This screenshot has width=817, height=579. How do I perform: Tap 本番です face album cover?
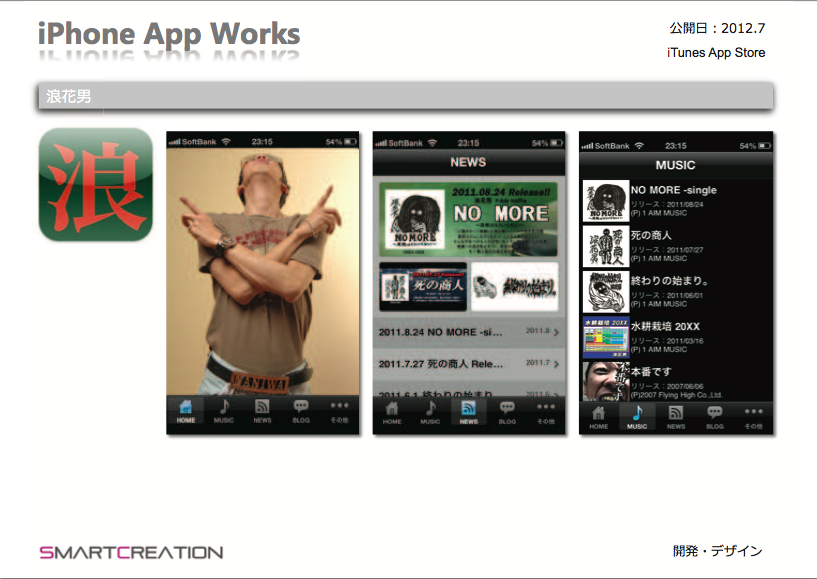[606, 381]
